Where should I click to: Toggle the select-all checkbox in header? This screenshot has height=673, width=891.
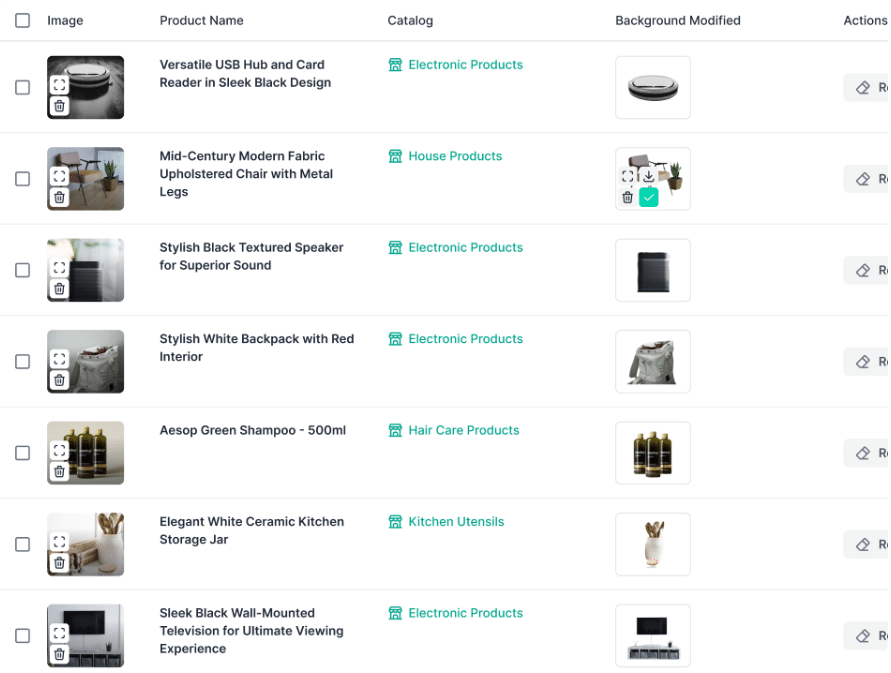23,20
